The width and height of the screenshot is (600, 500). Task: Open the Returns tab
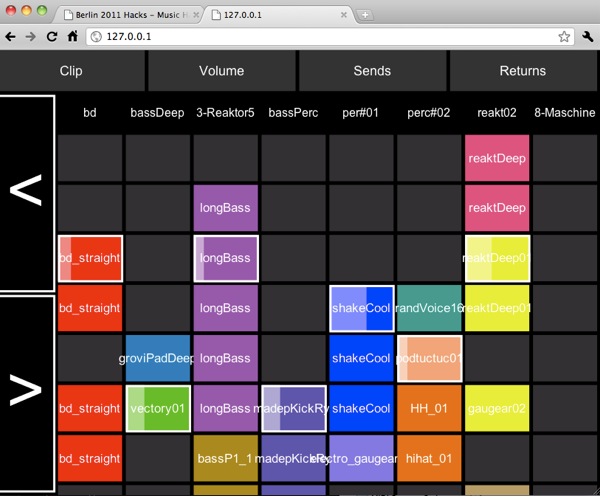[x=523, y=71]
